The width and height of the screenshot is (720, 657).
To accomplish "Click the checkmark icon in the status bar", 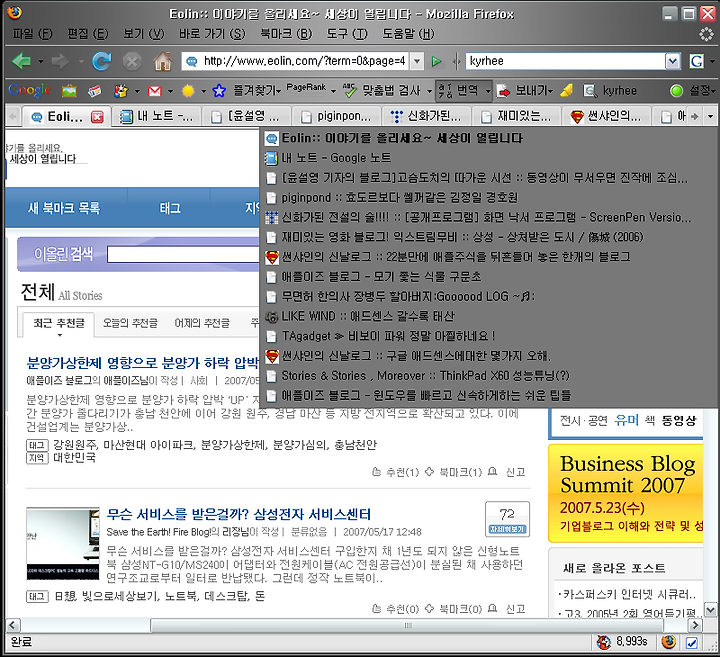I will pos(692,642).
